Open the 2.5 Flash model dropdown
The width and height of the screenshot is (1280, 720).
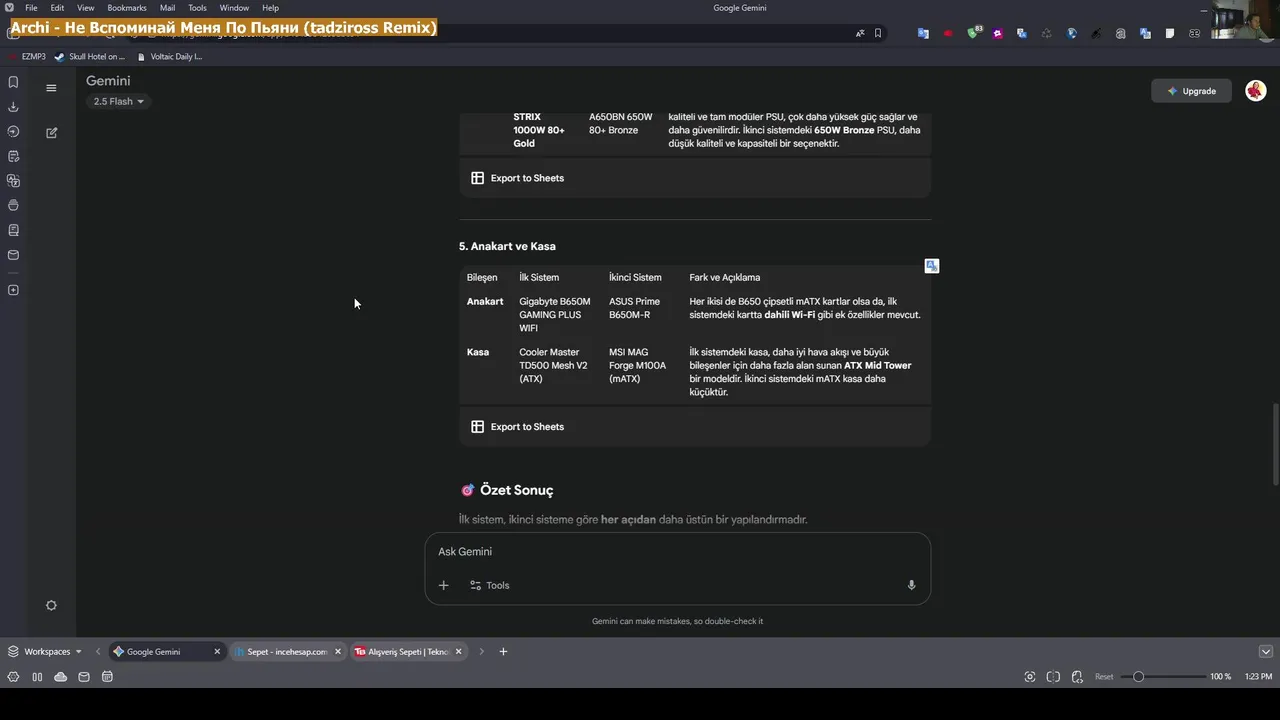point(118,101)
